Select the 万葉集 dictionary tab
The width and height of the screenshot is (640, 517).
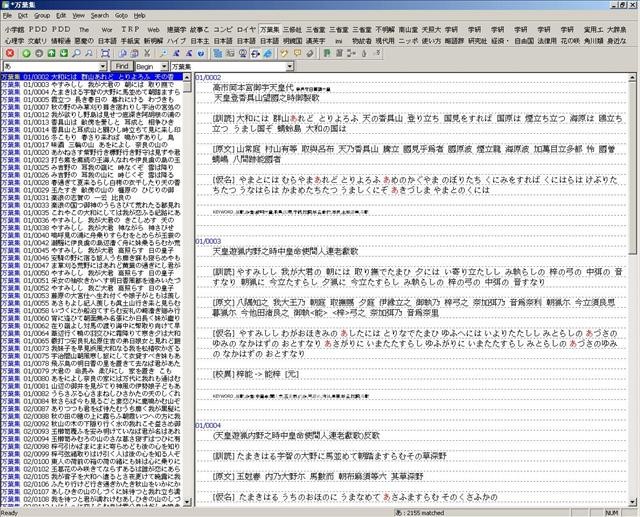[x=269, y=30]
